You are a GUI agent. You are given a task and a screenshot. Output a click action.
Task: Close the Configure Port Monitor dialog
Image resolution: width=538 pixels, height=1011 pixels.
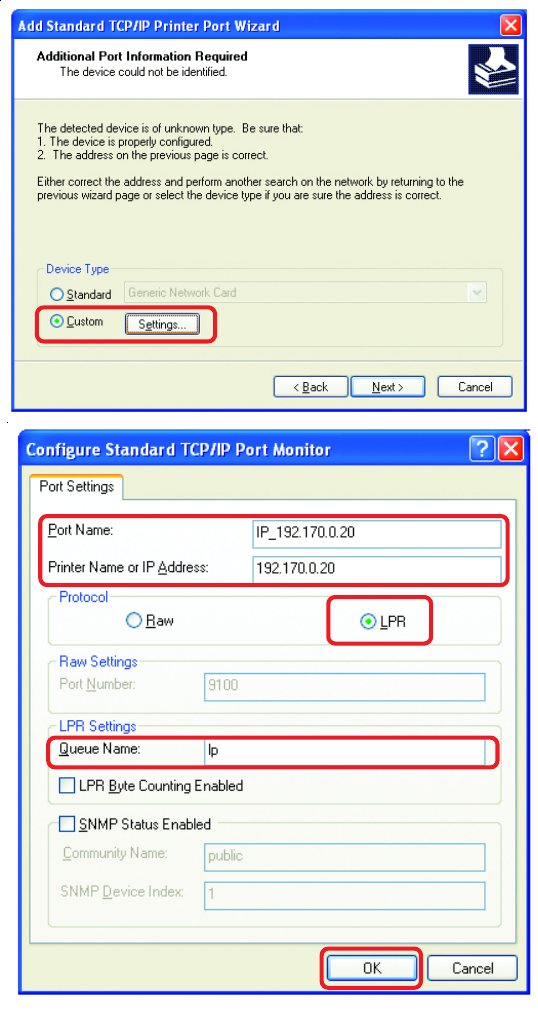pyautogui.click(x=512, y=449)
